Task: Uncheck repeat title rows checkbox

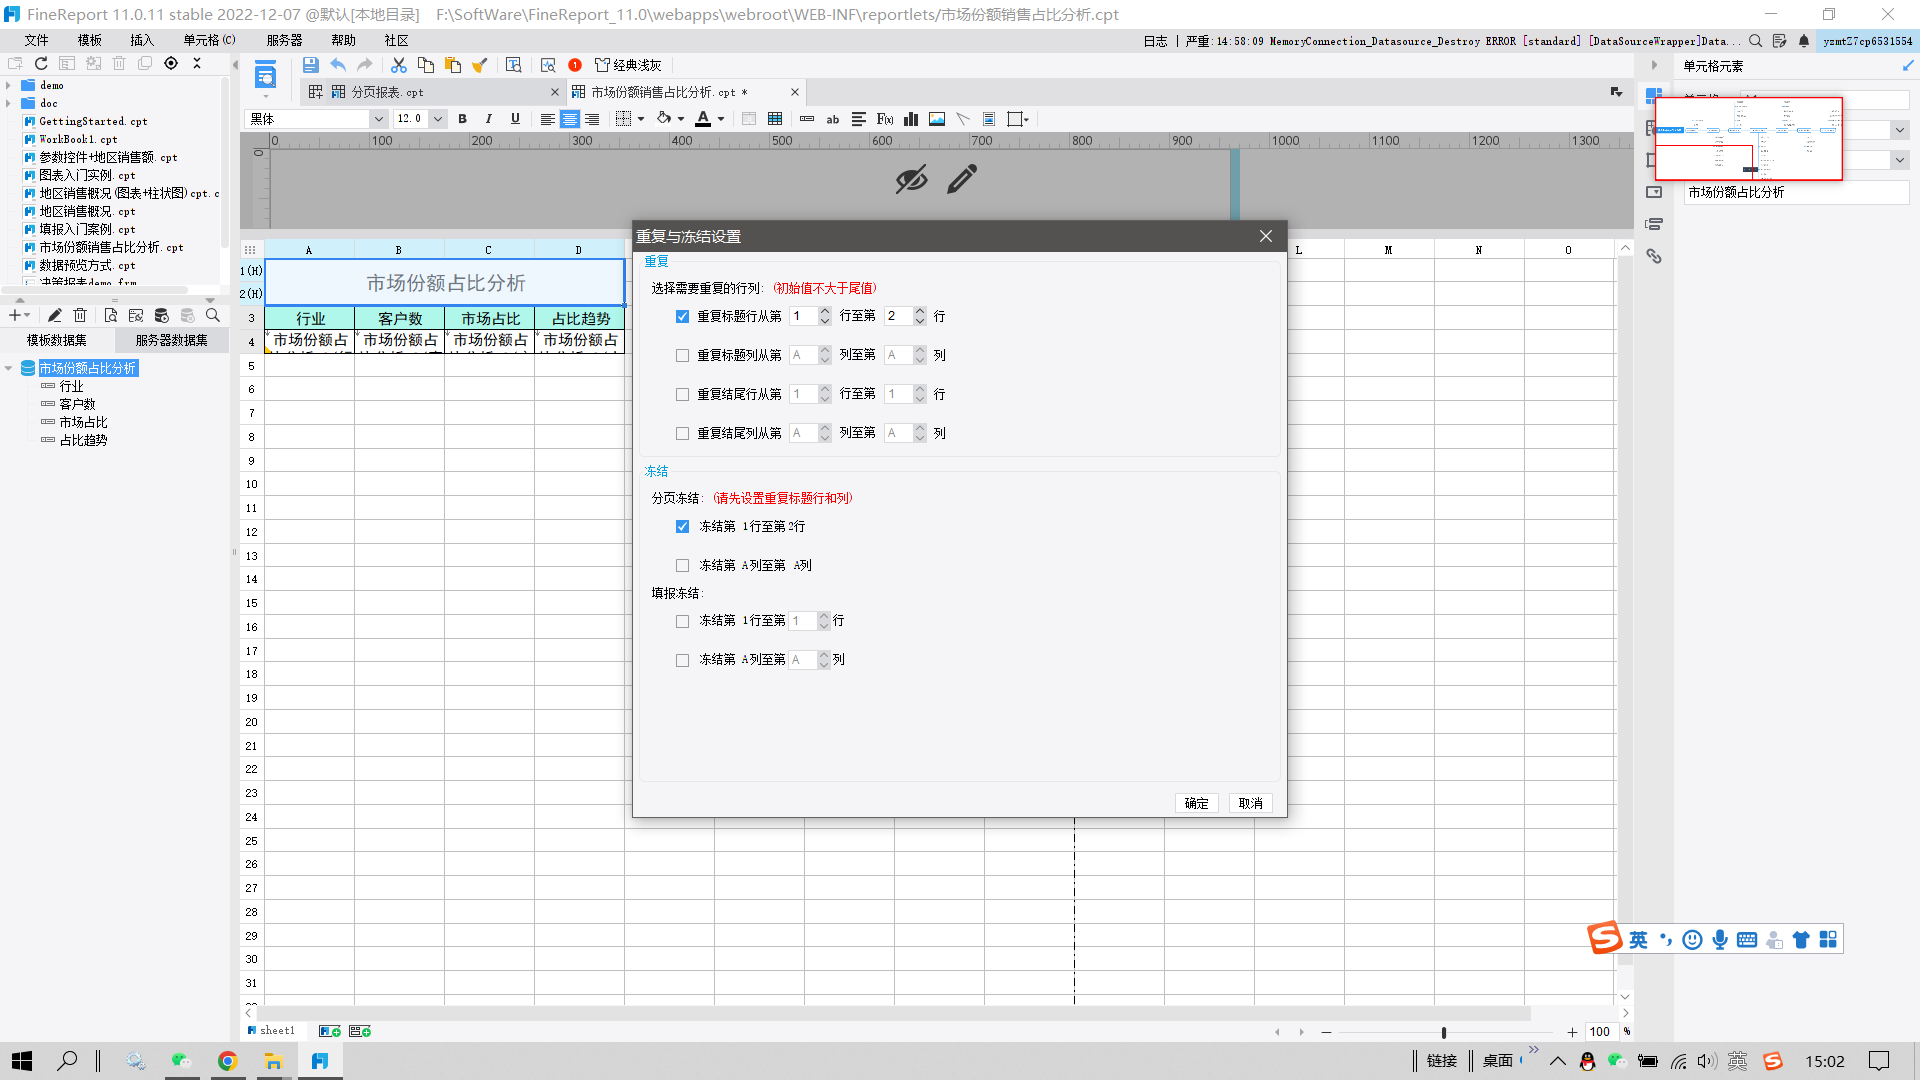Action: (x=682, y=316)
